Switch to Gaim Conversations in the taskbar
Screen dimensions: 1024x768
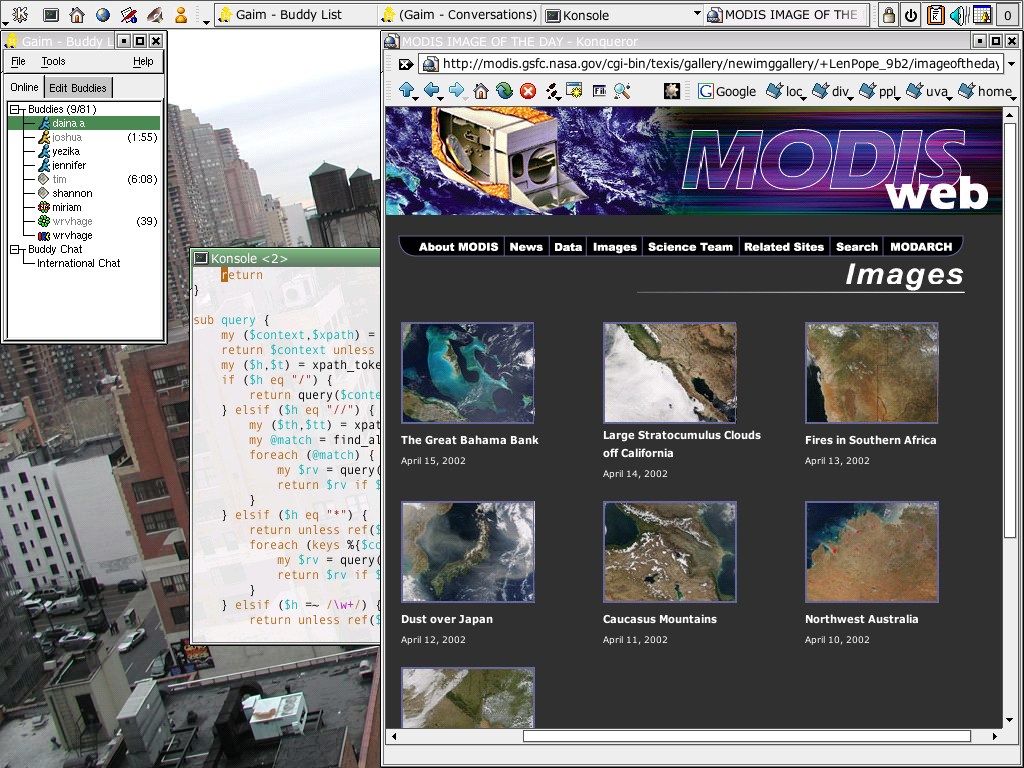[x=460, y=14]
